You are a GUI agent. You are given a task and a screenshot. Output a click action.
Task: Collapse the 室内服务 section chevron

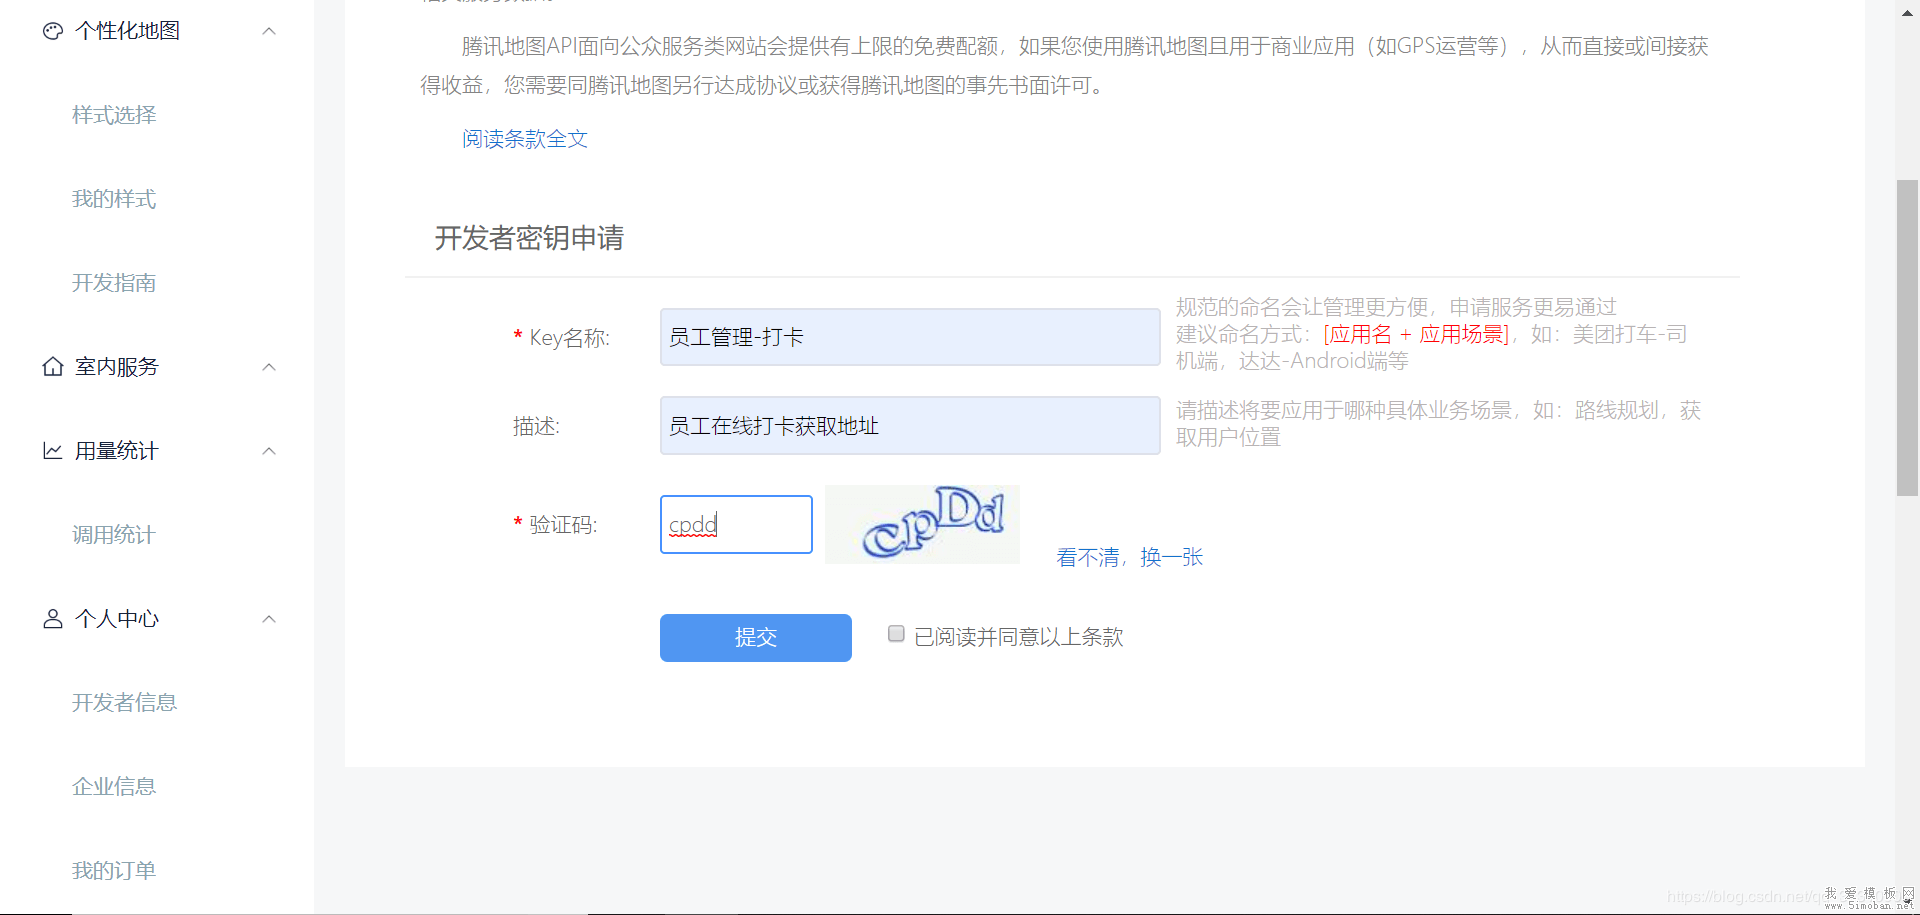[x=269, y=367]
